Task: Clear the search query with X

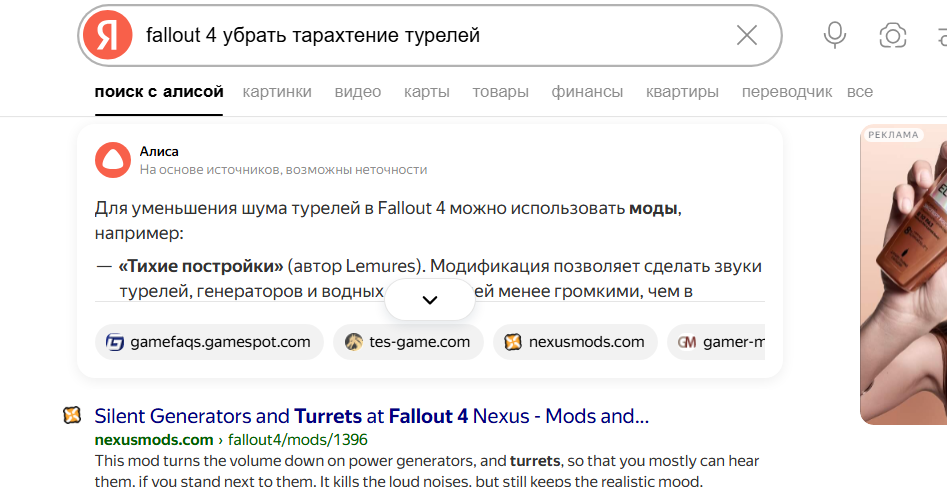Action: click(x=746, y=36)
